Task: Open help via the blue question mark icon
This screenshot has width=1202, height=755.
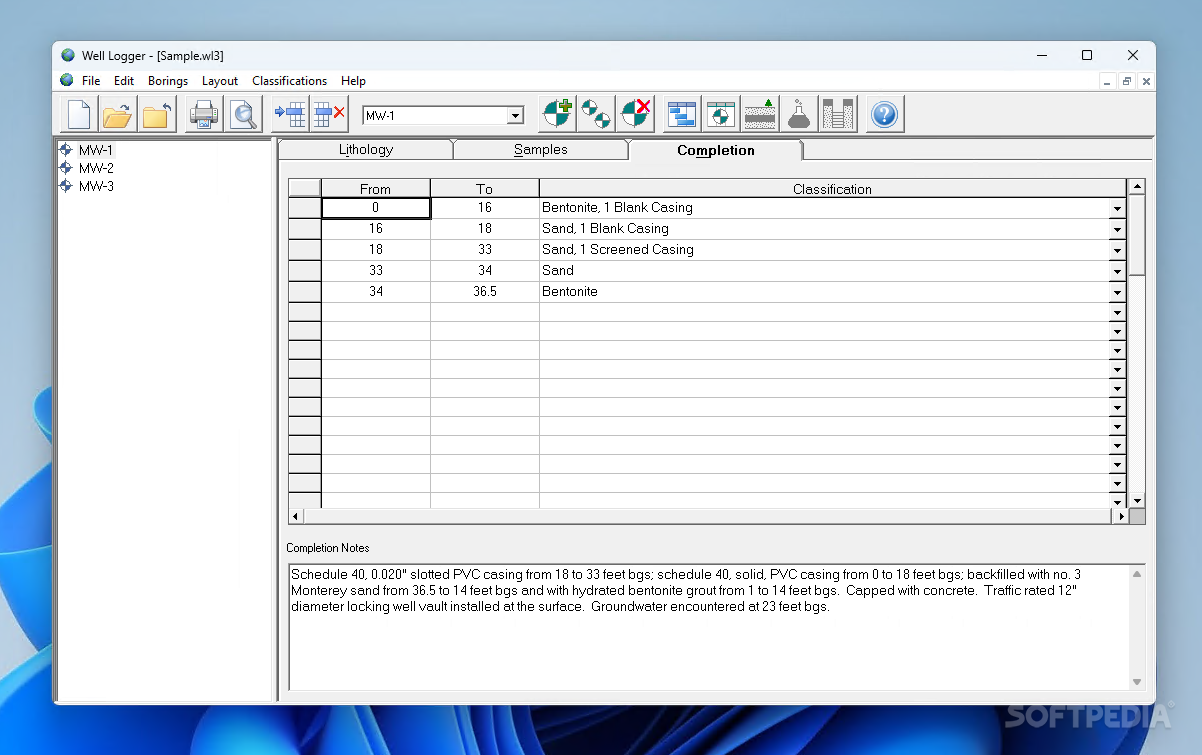Action: click(884, 115)
